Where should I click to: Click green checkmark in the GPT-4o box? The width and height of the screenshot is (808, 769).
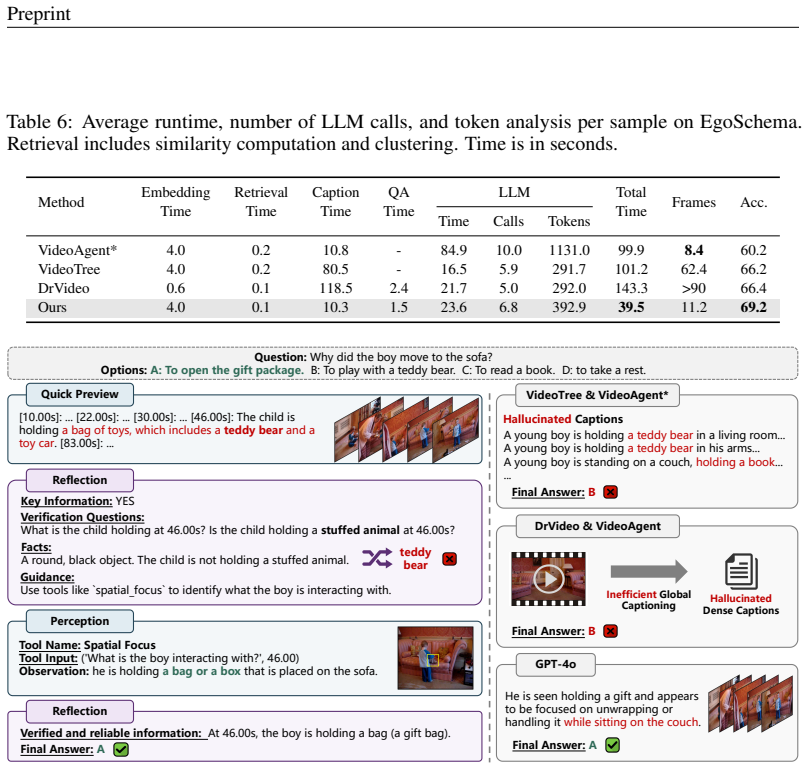[612, 745]
